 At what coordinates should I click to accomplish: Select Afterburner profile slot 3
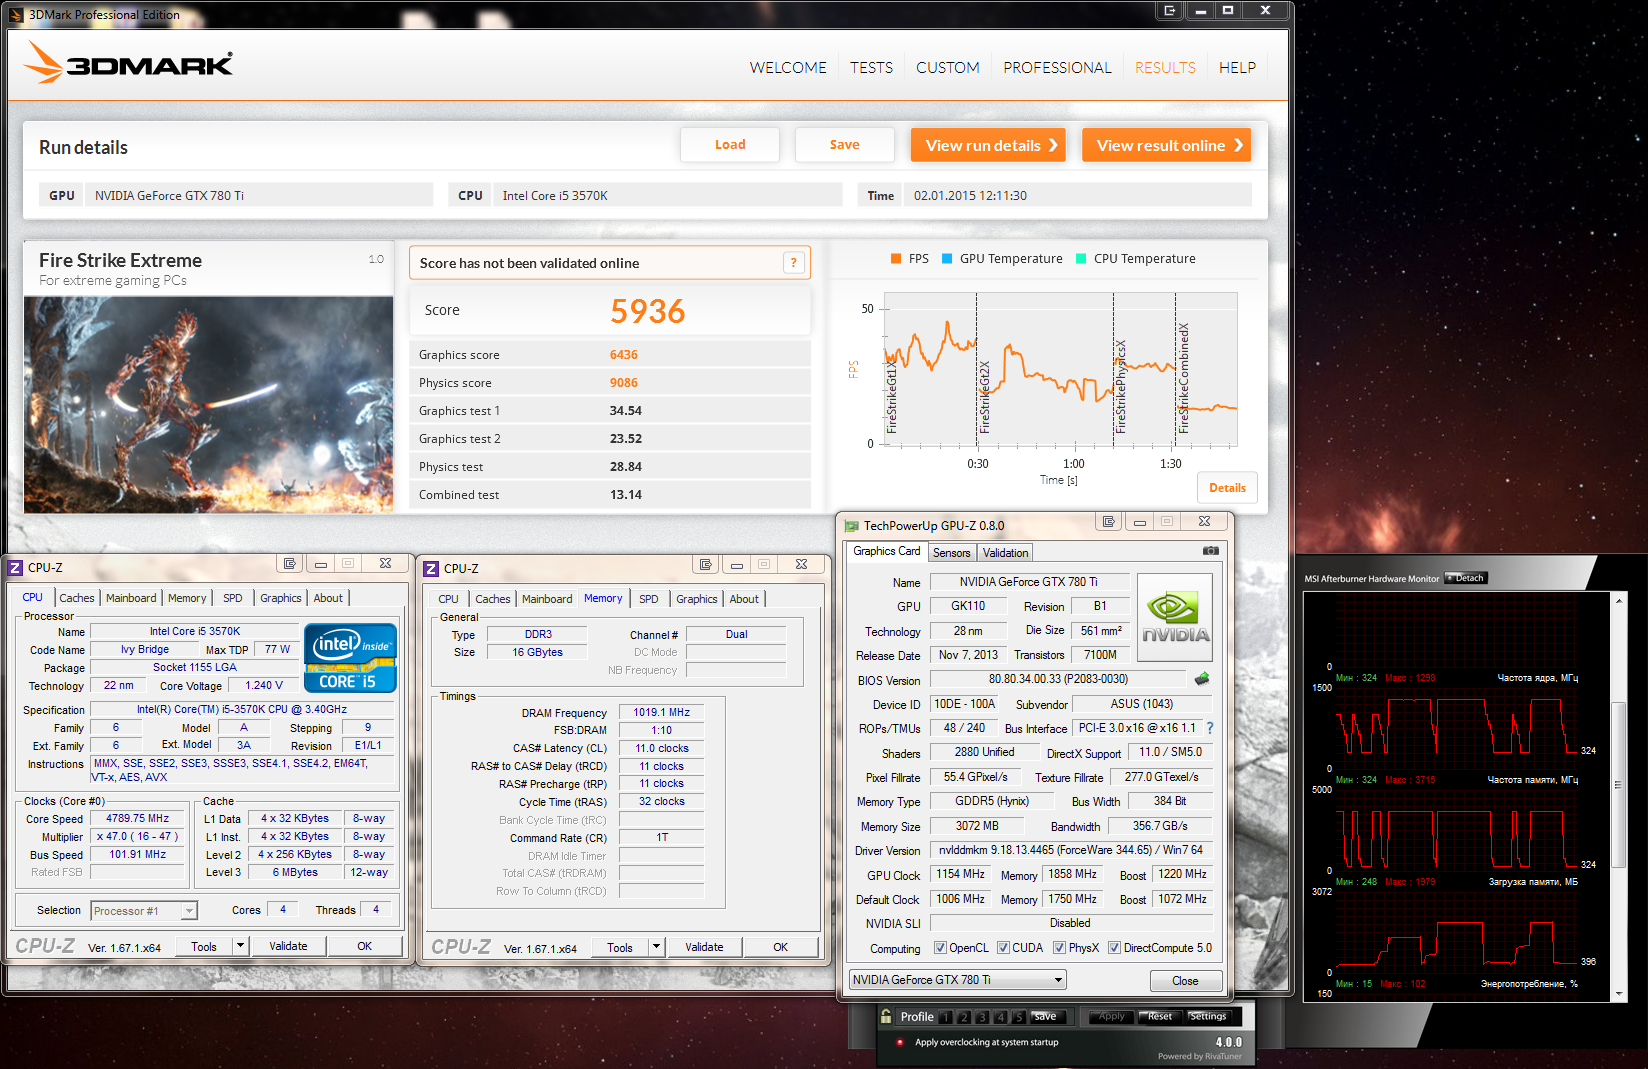point(982,1017)
